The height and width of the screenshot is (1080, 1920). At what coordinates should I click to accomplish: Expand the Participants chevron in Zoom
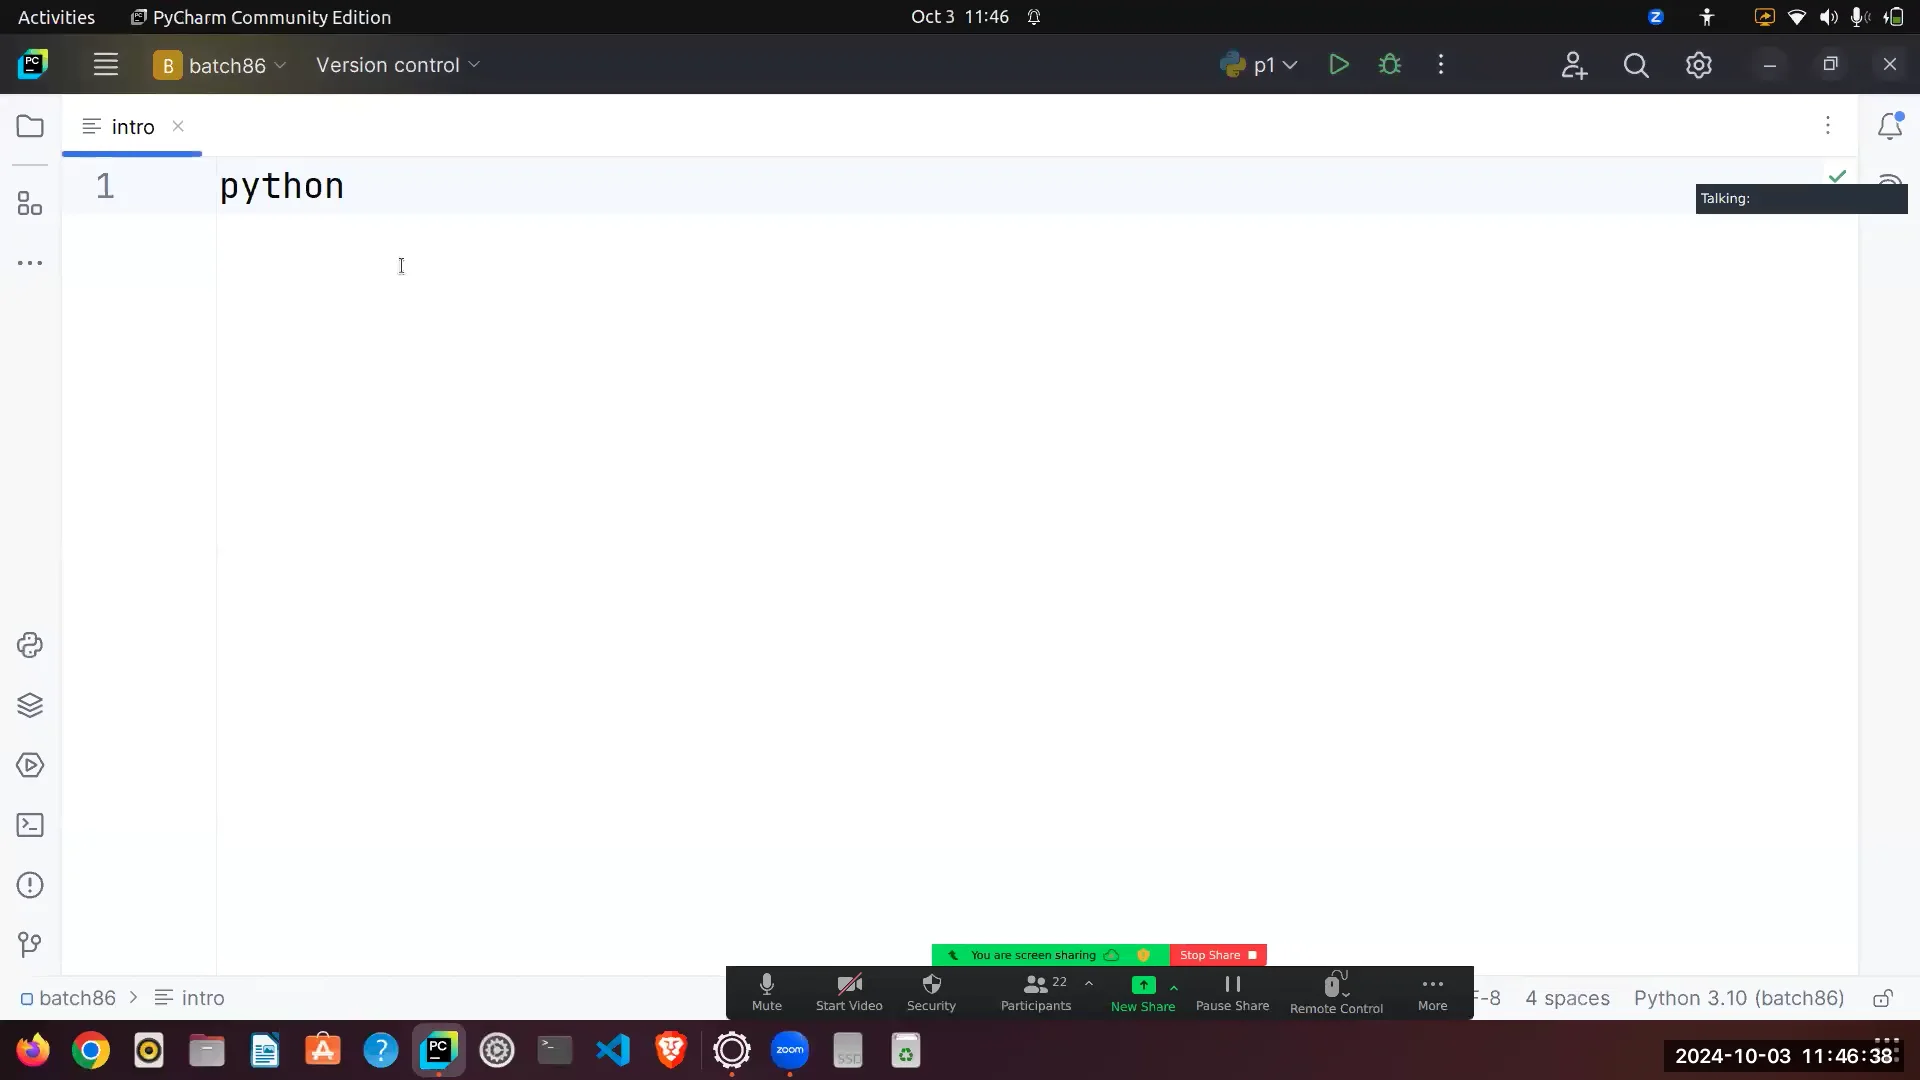coord(1089,983)
